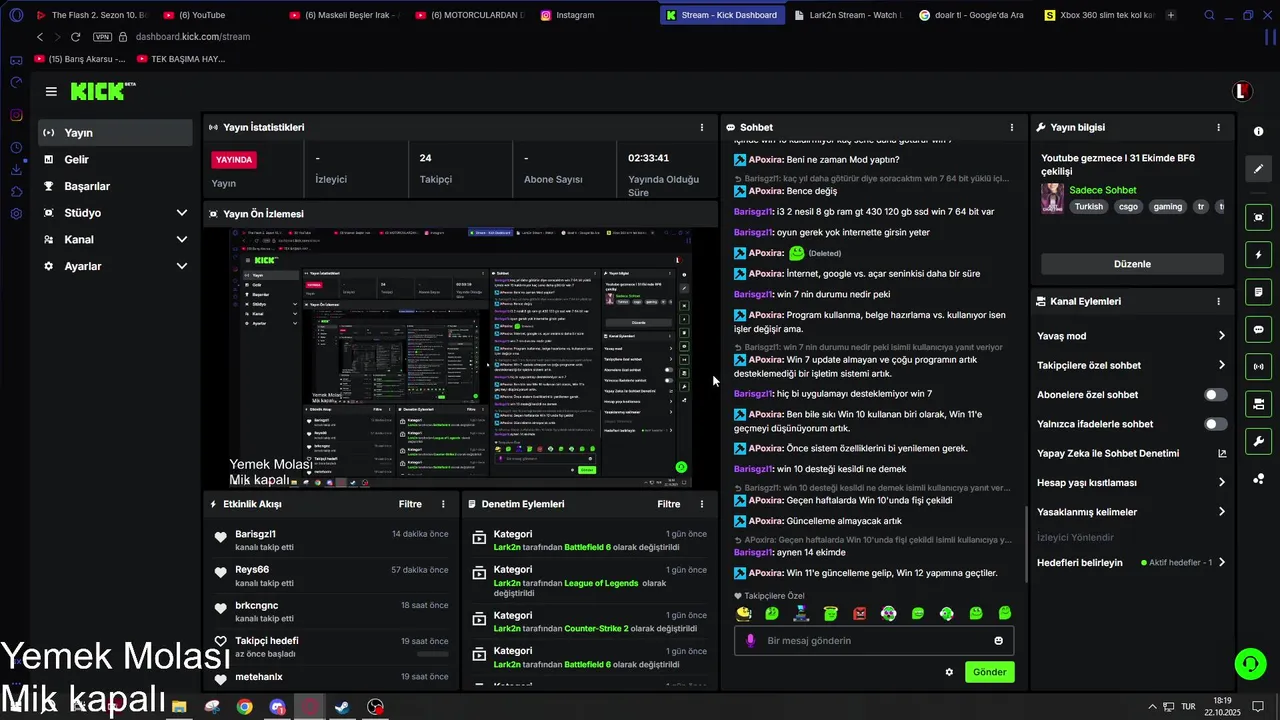Insert the red angry emote

860,613
